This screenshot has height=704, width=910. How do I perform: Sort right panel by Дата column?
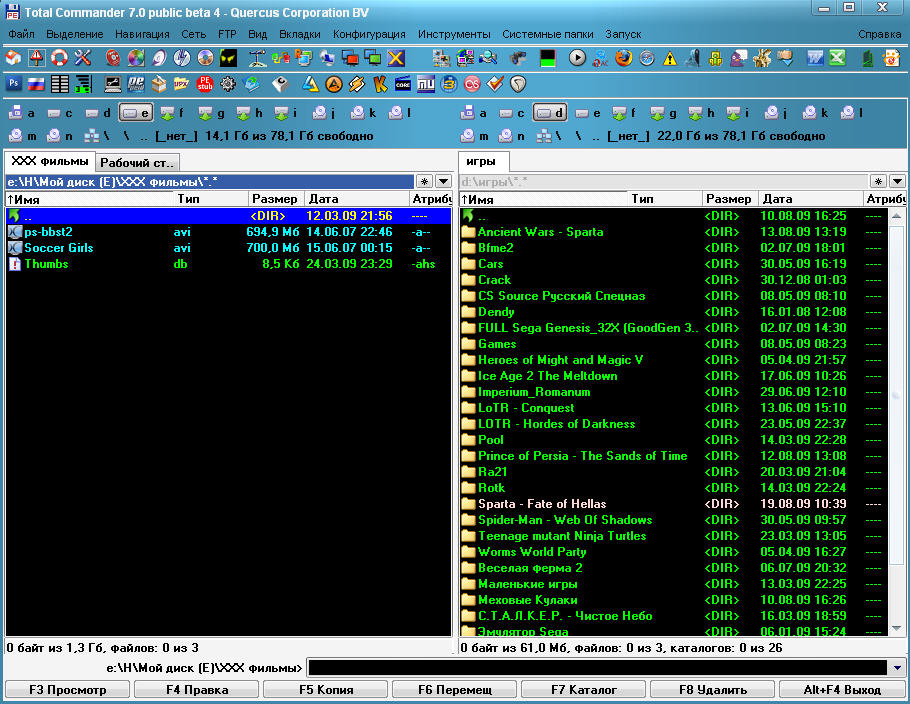tap(811, 198)
